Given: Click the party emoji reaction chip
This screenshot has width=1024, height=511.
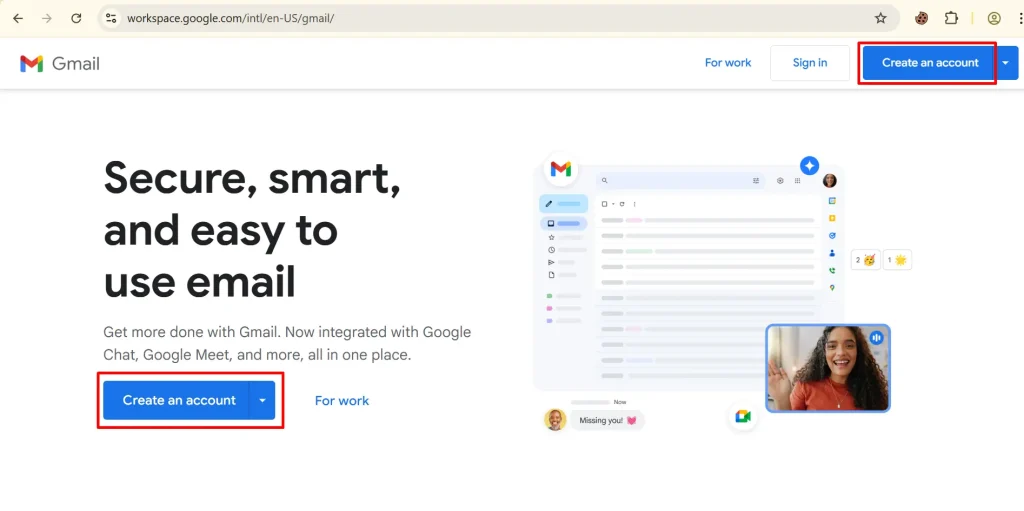Looking at the screenshot, I should pyautogui.click(x=866, y=260).
